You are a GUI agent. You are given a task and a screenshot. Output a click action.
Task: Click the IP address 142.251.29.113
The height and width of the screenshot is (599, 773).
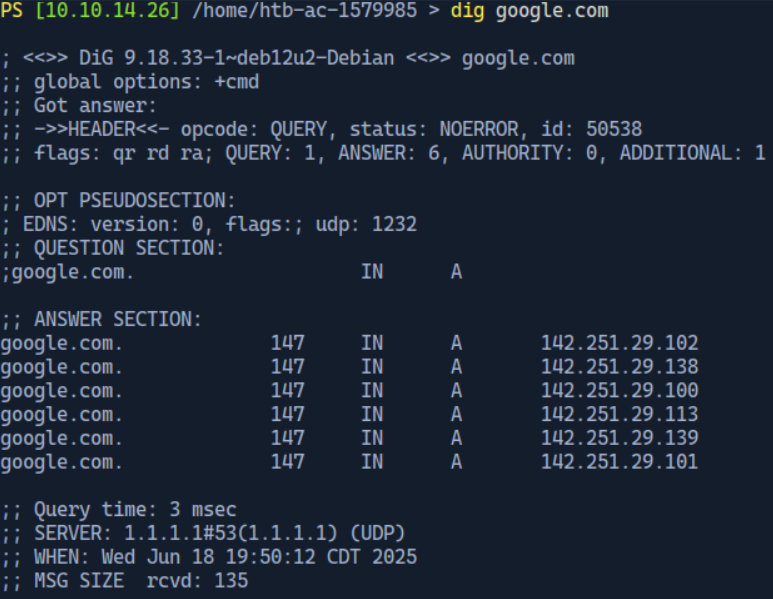pos(619,414)
